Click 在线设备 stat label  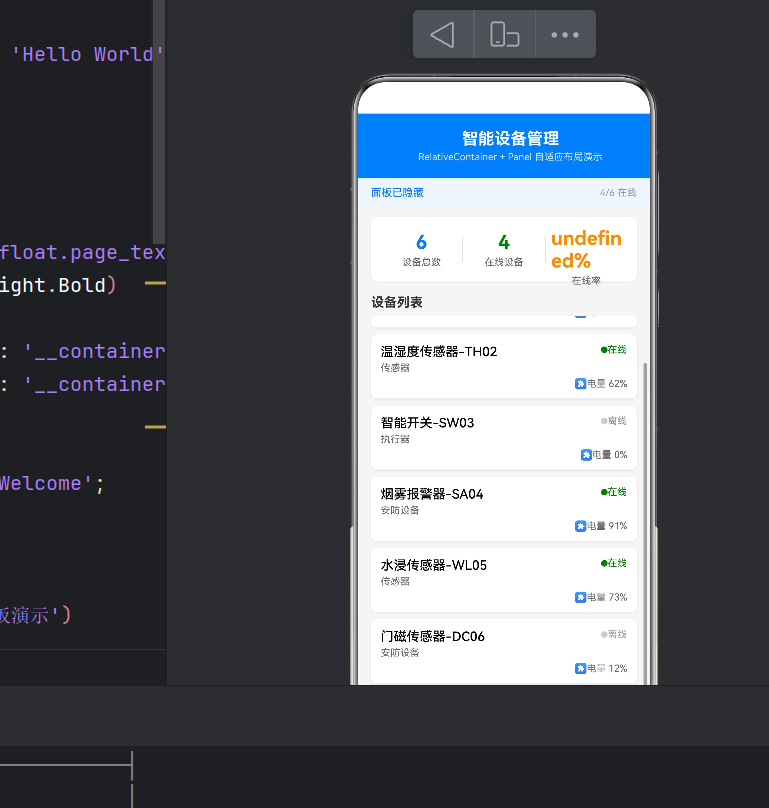coord(504,262)
